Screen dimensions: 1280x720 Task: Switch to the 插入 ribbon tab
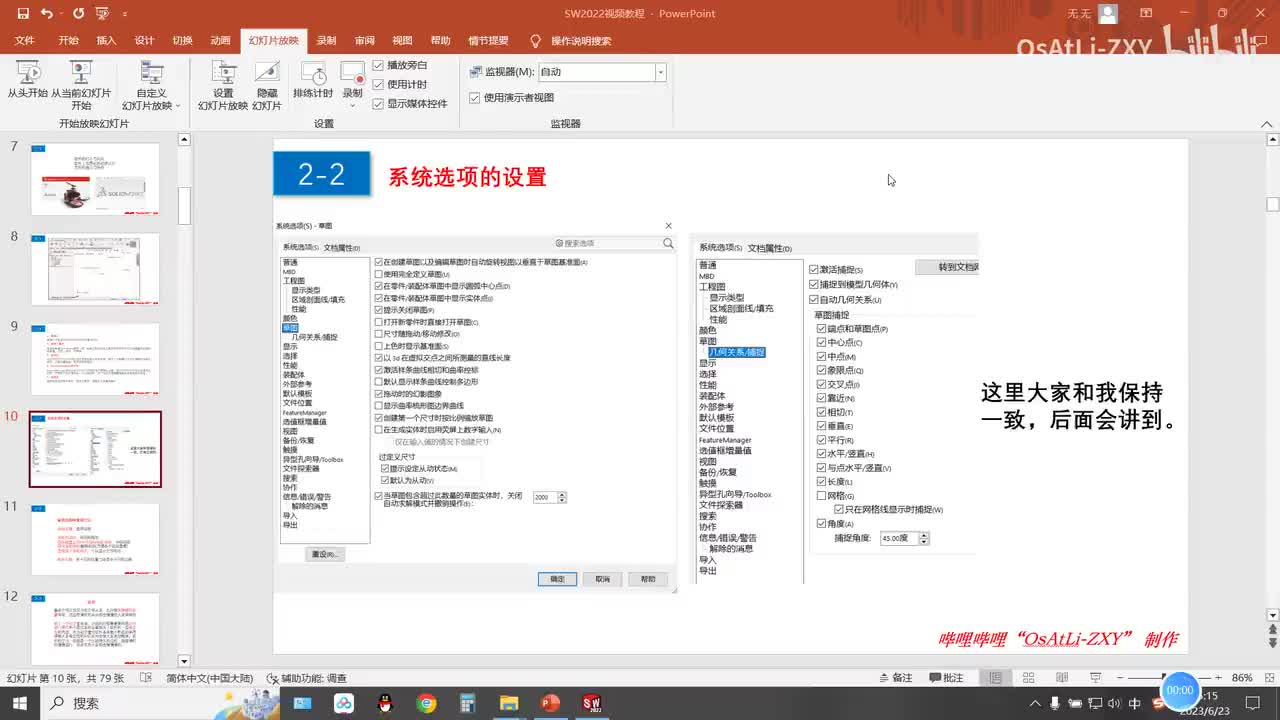click(x=106, y=41)
